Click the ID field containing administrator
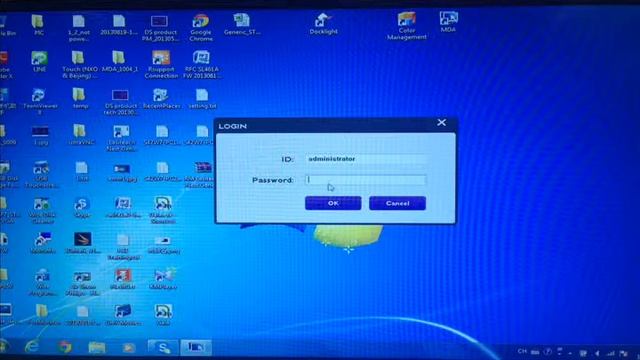Image resolution: width=640 pixels, height=360 pixels. pyautogui.click(x=365, y=159)
